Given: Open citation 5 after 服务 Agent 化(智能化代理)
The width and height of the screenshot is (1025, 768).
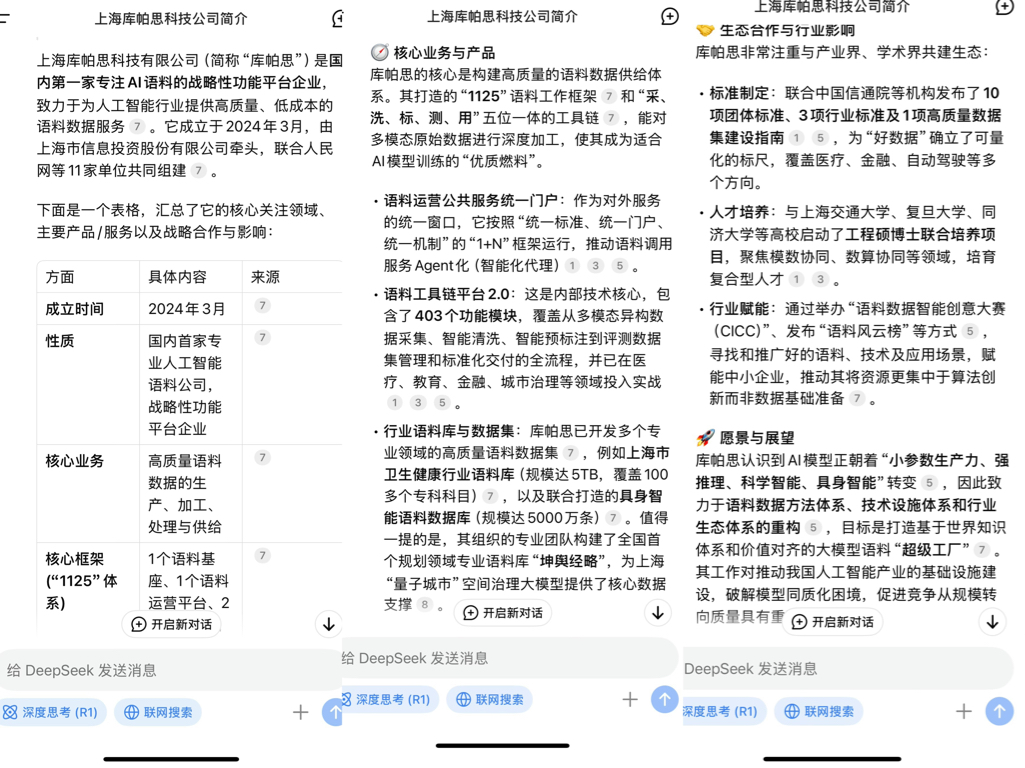Looking at the screenshot, I should coord(619,265).
